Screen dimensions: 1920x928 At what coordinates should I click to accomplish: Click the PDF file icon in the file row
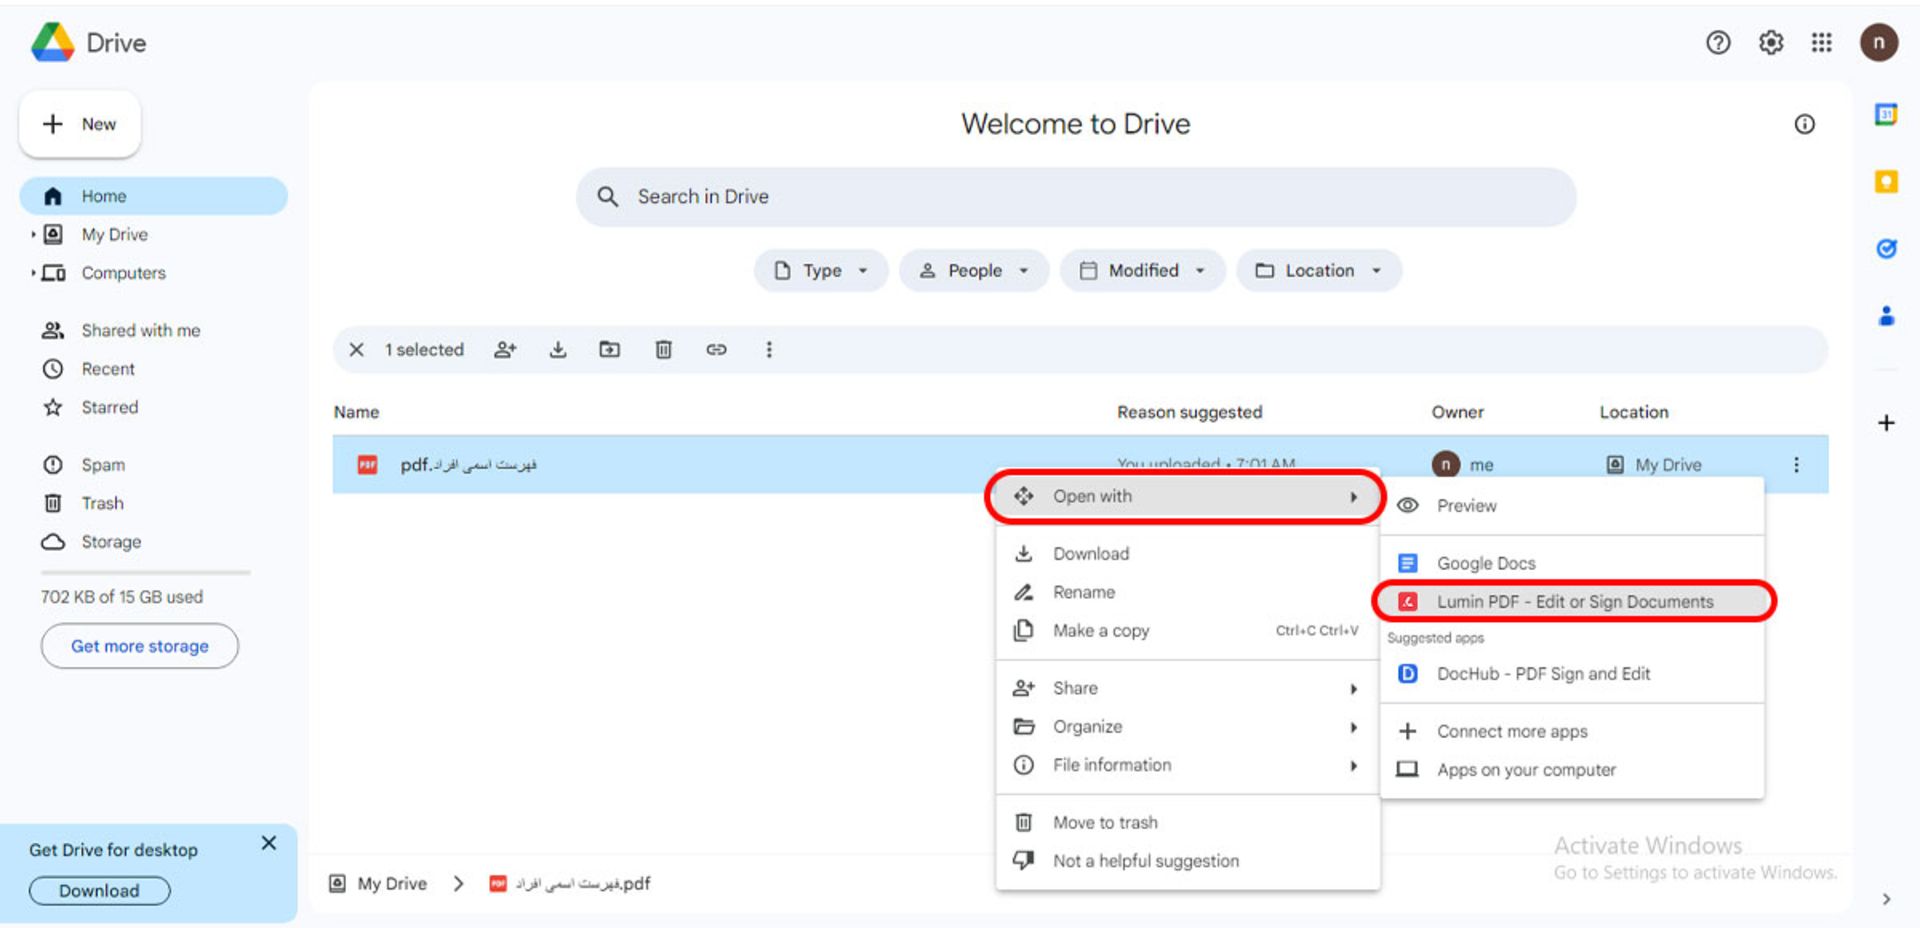pyautogui.click(x=367, y=465)
